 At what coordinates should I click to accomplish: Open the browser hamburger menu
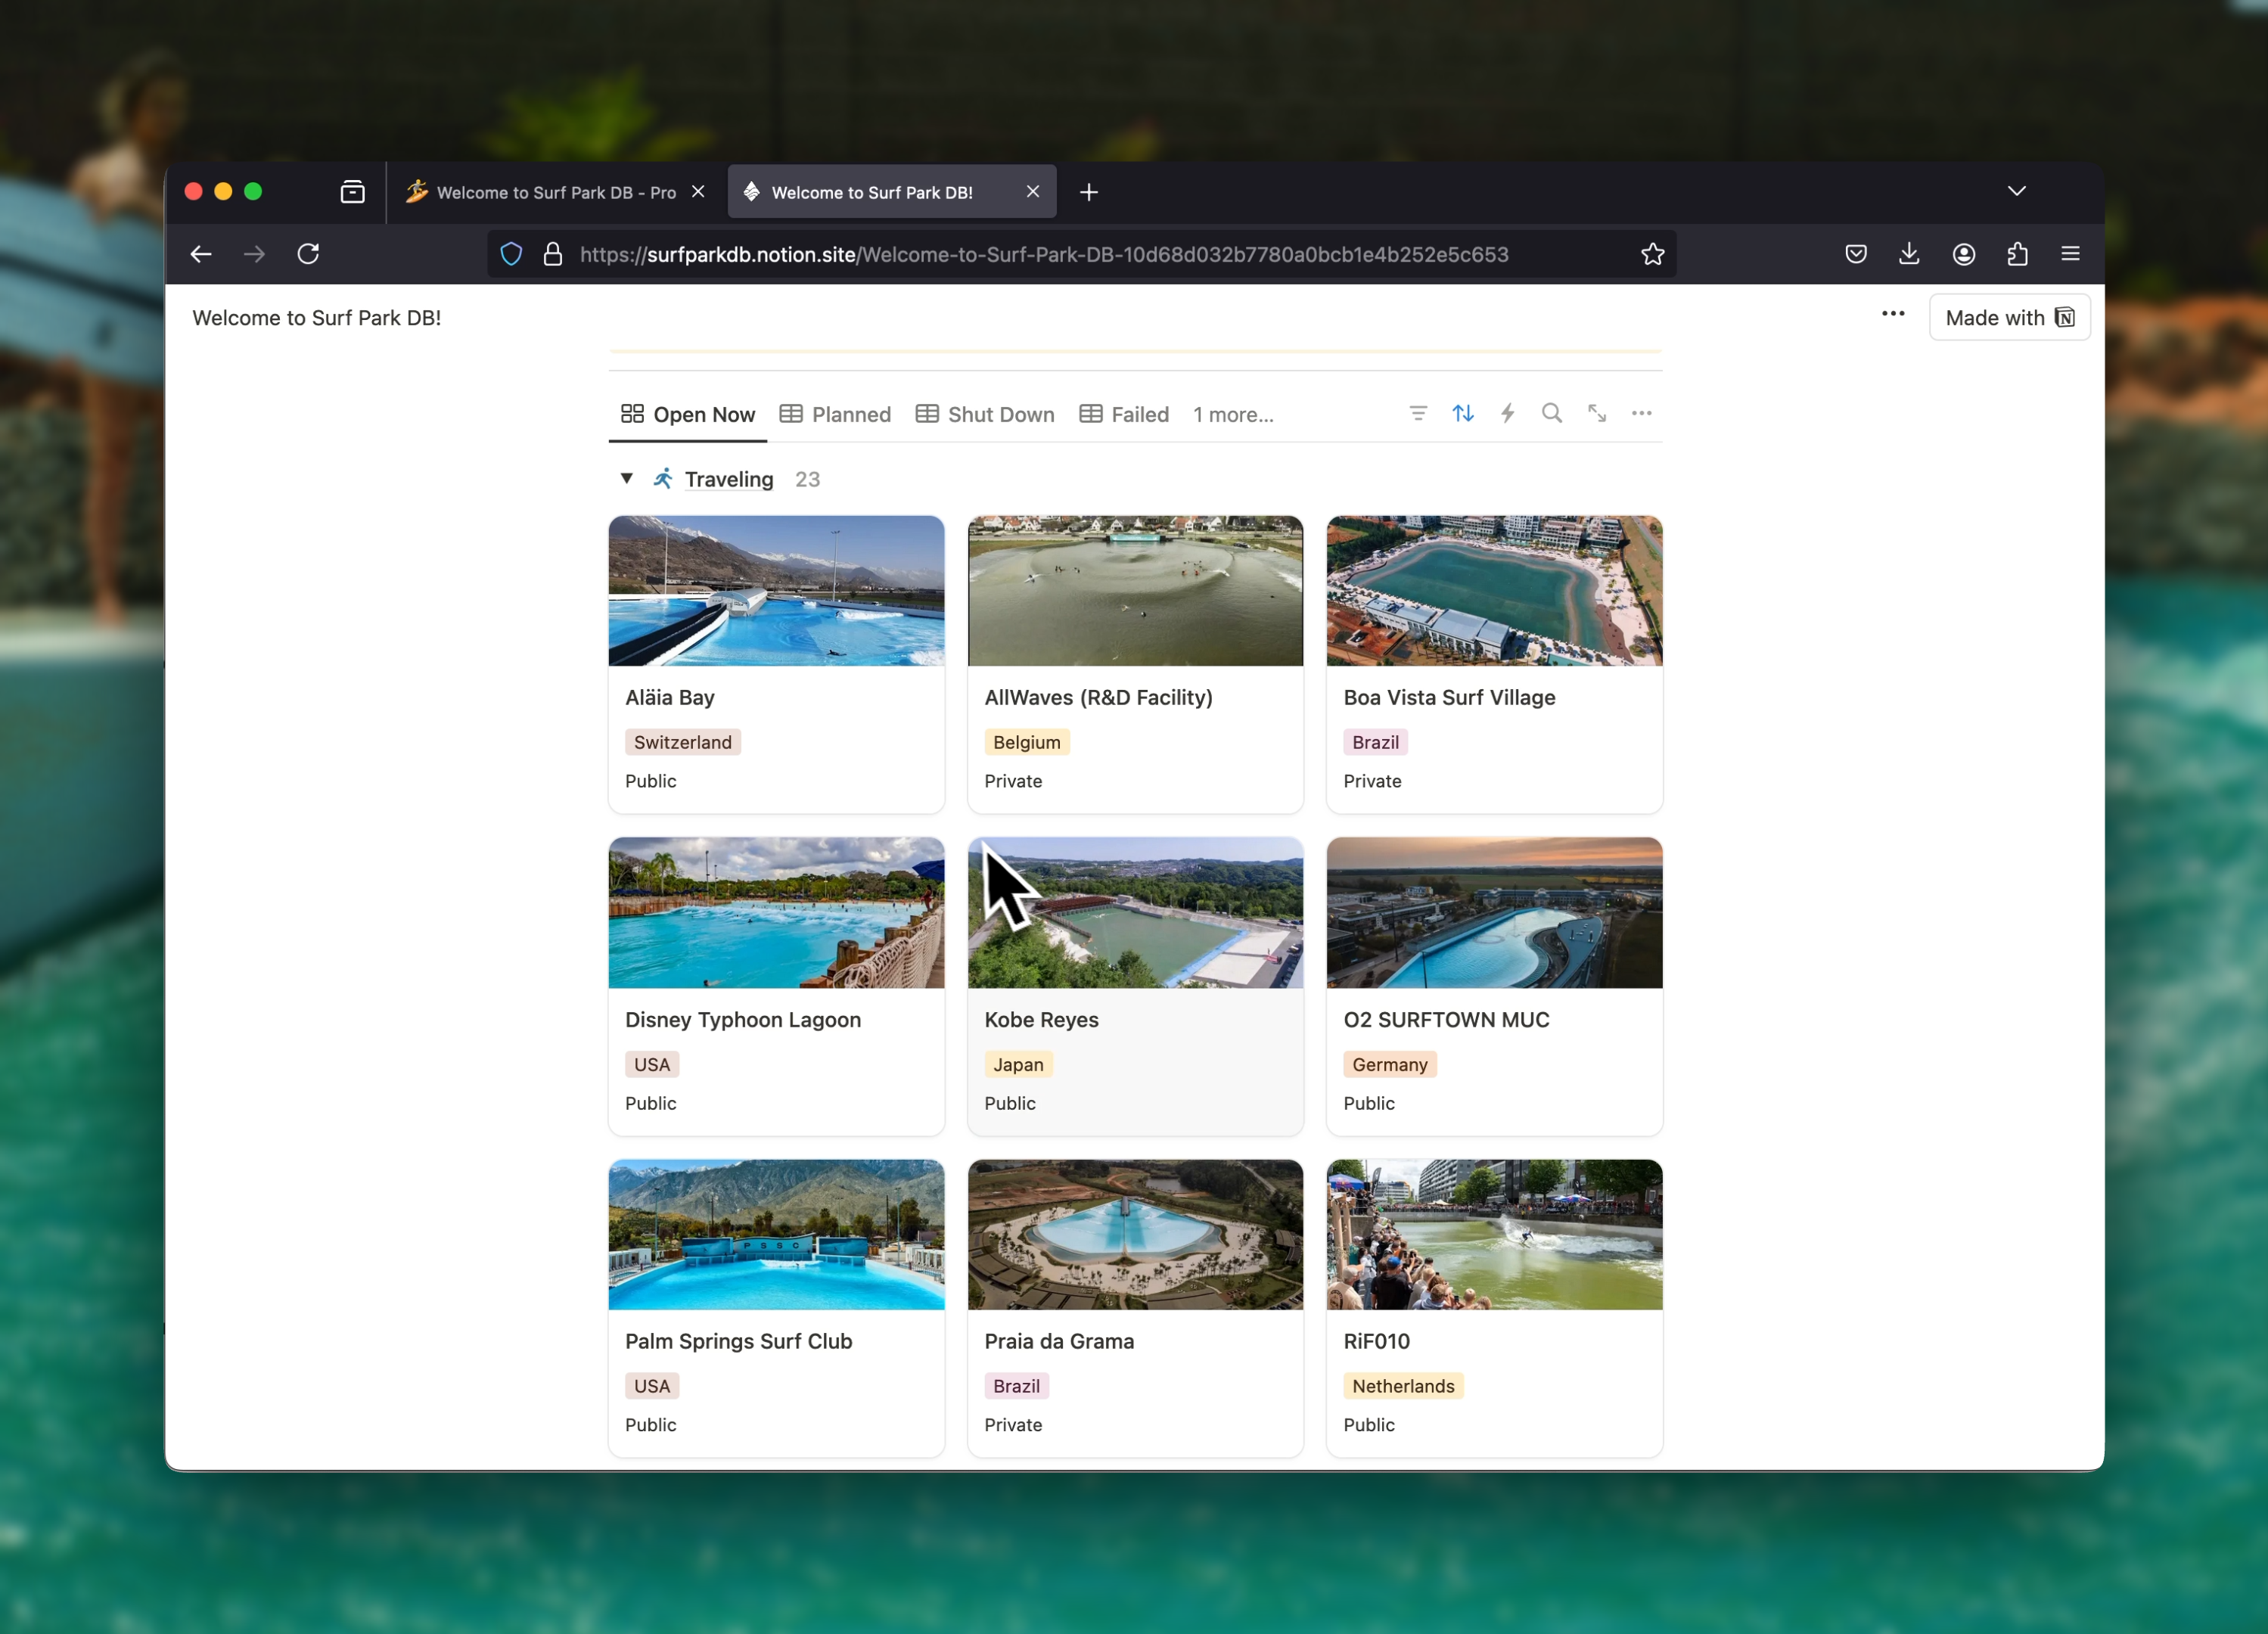(x=2071, y=254)
